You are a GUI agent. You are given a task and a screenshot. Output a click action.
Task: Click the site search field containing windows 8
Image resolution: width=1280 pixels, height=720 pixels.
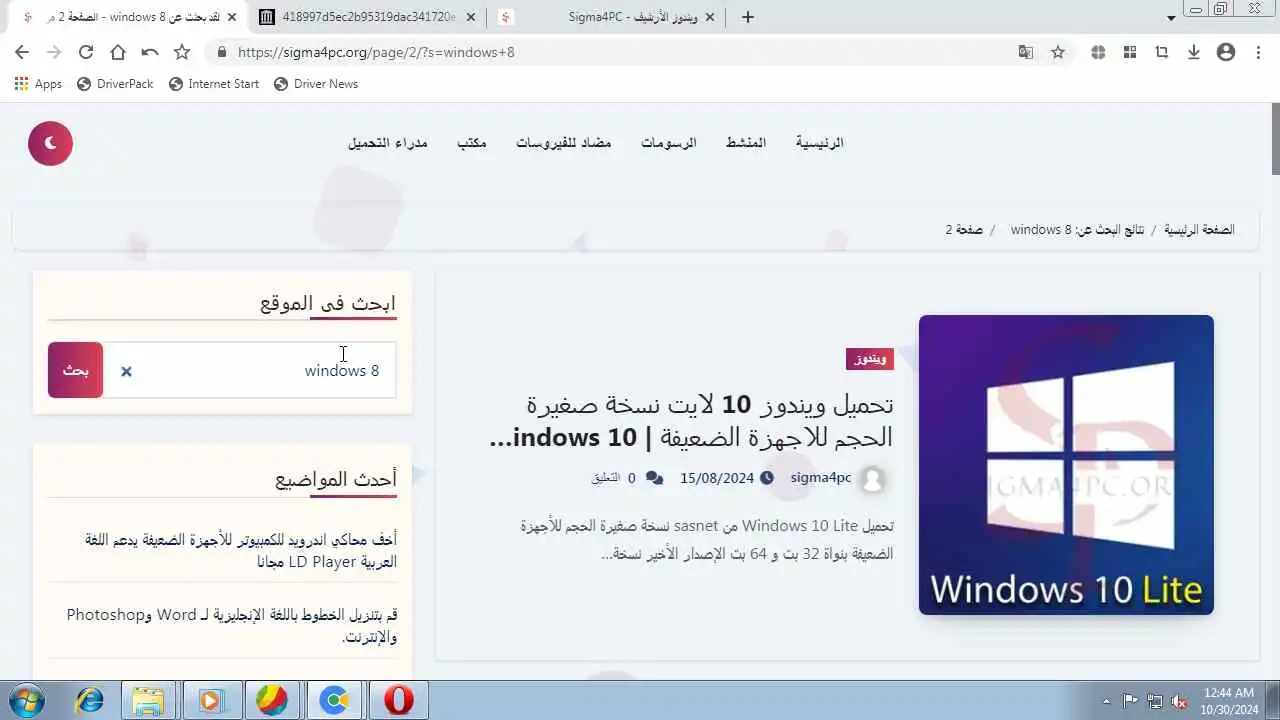250,370
